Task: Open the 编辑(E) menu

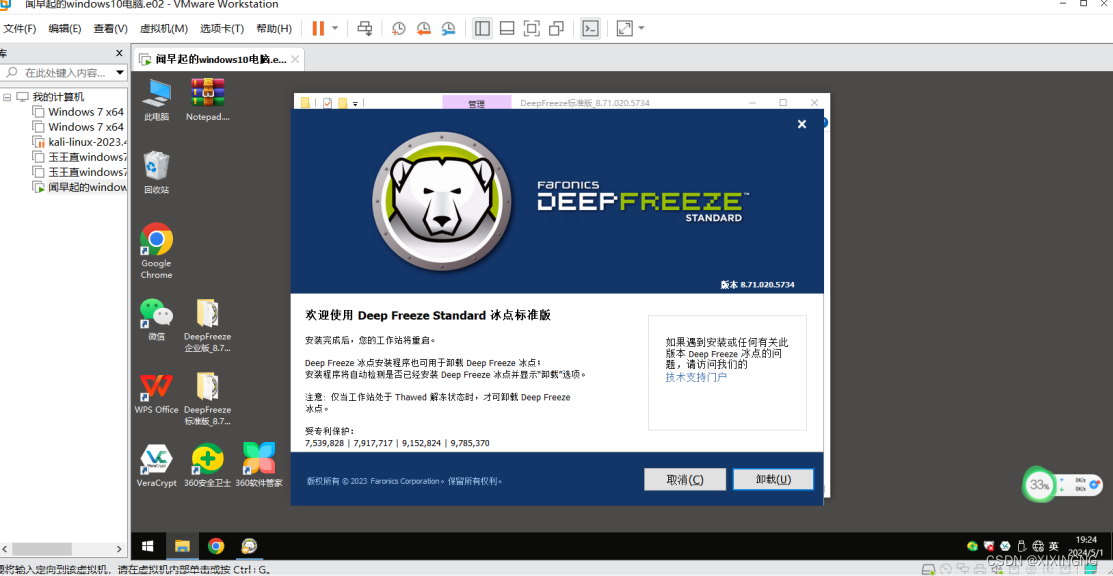Action: click(x=65, y=28)
